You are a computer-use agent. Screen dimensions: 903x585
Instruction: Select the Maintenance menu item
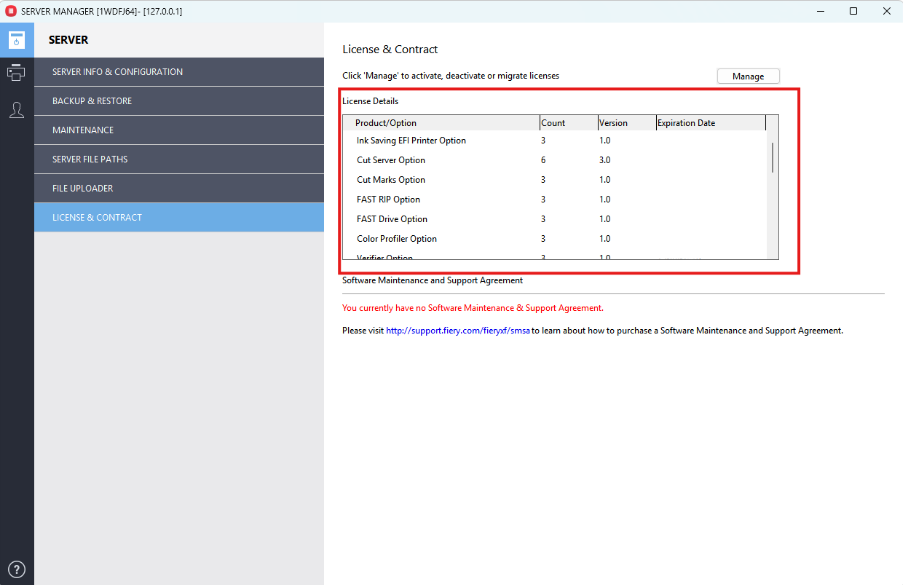[x=179, y=130]
